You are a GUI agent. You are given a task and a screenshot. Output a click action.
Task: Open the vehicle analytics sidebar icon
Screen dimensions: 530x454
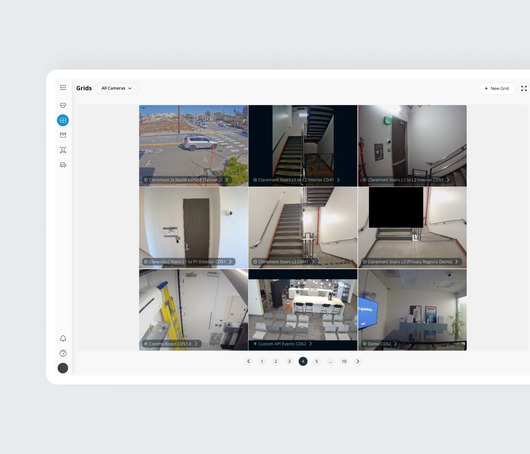63,165
